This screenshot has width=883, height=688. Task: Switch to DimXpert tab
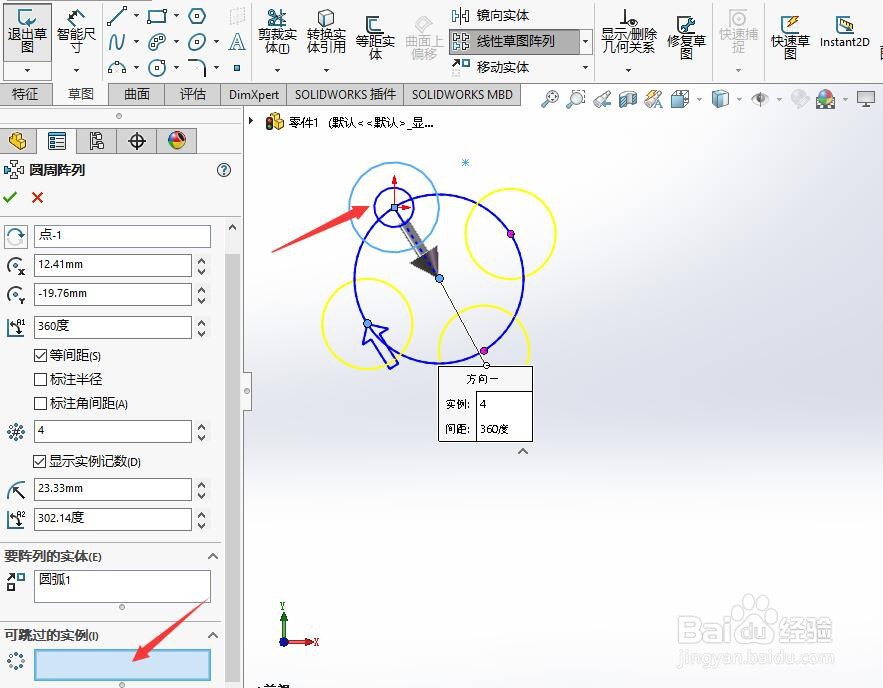(254, 95)
